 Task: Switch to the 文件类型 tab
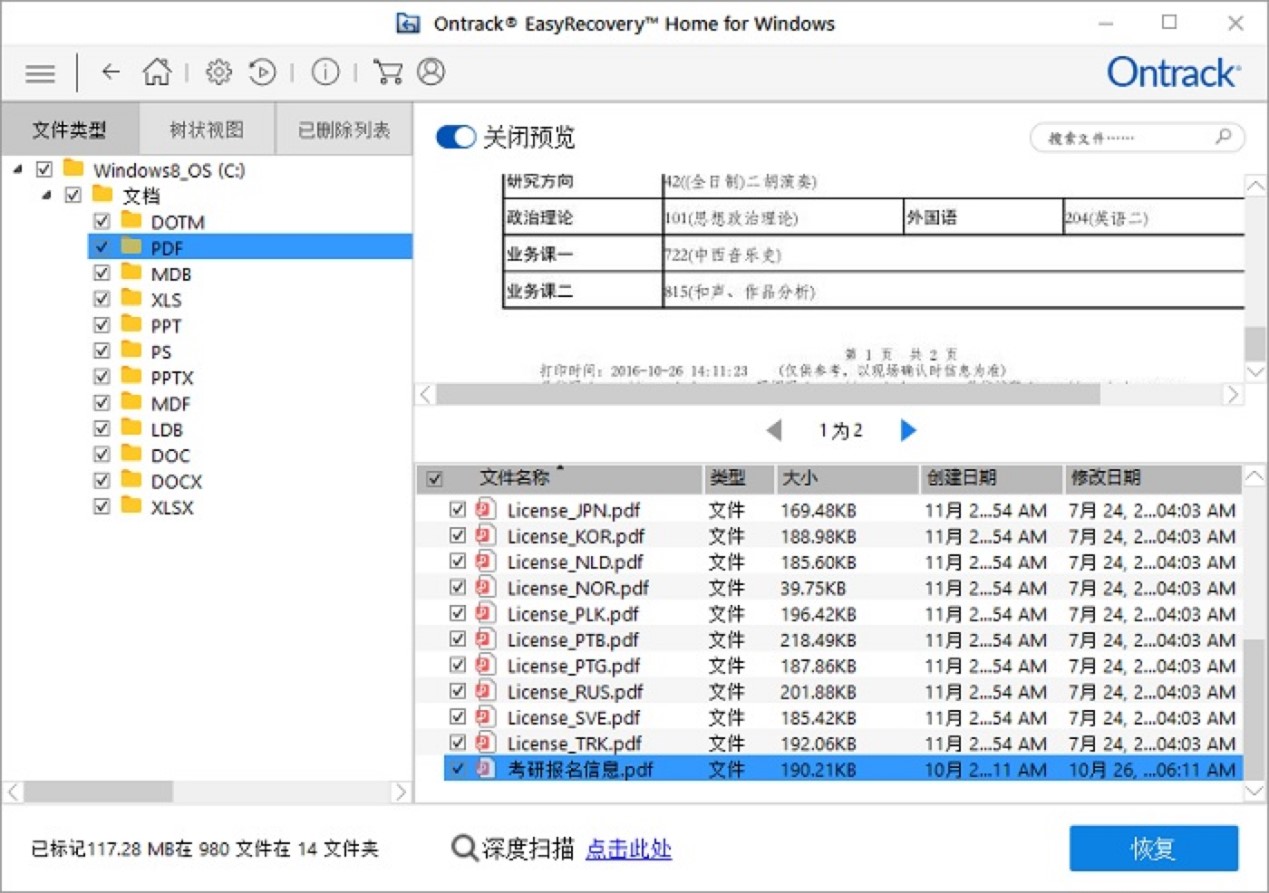(70, 130)
